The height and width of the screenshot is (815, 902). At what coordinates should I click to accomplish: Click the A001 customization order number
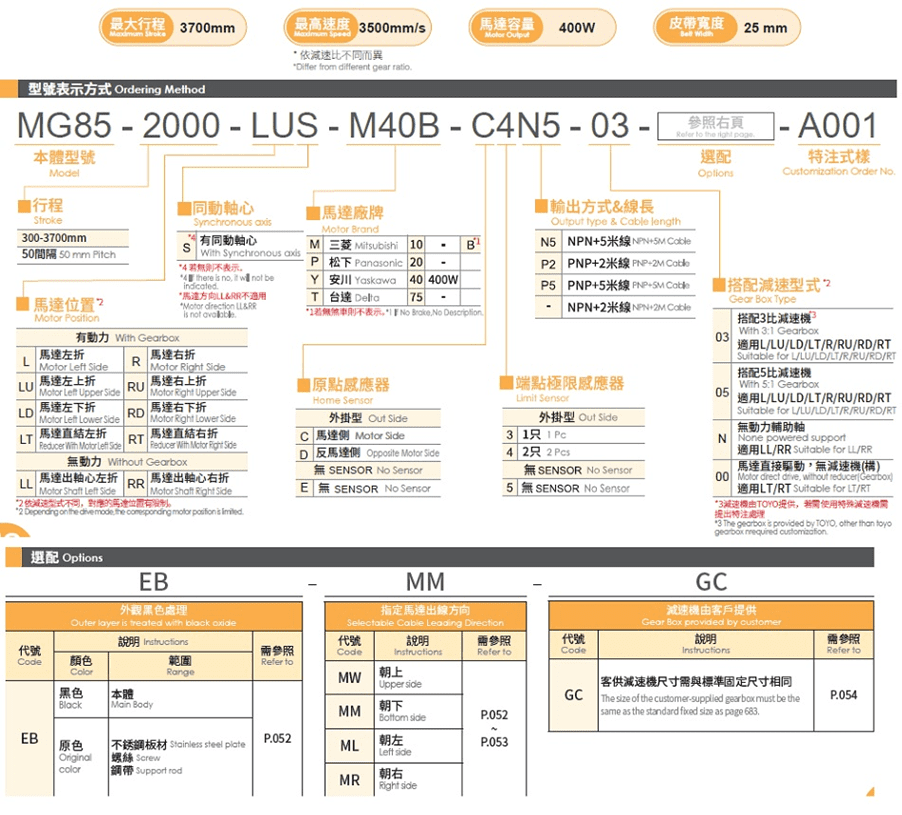click(838, 127)
